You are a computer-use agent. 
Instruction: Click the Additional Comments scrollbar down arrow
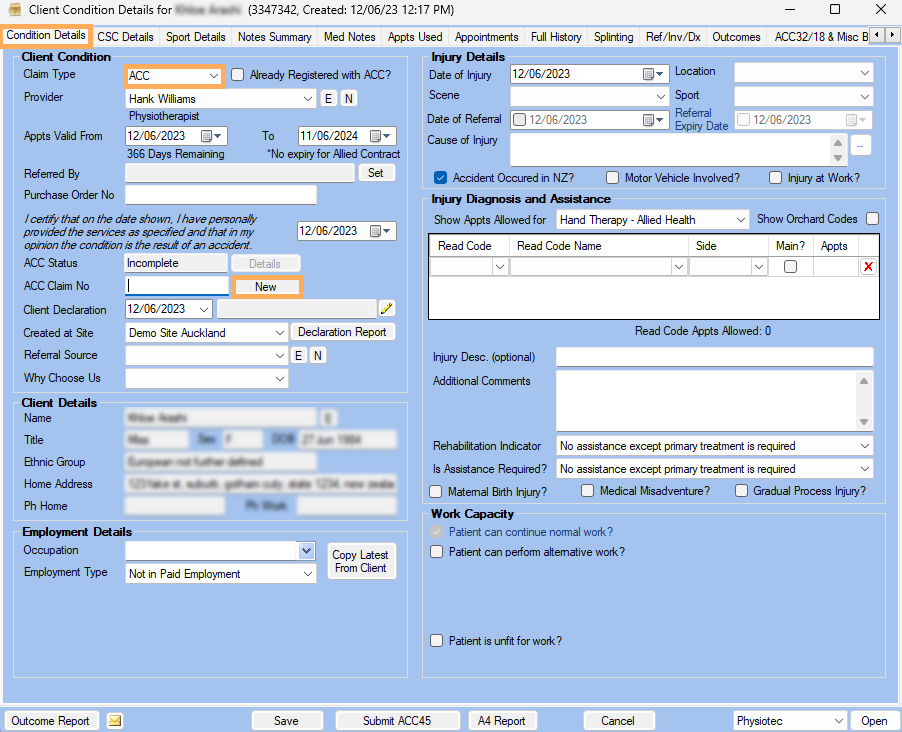863,422
